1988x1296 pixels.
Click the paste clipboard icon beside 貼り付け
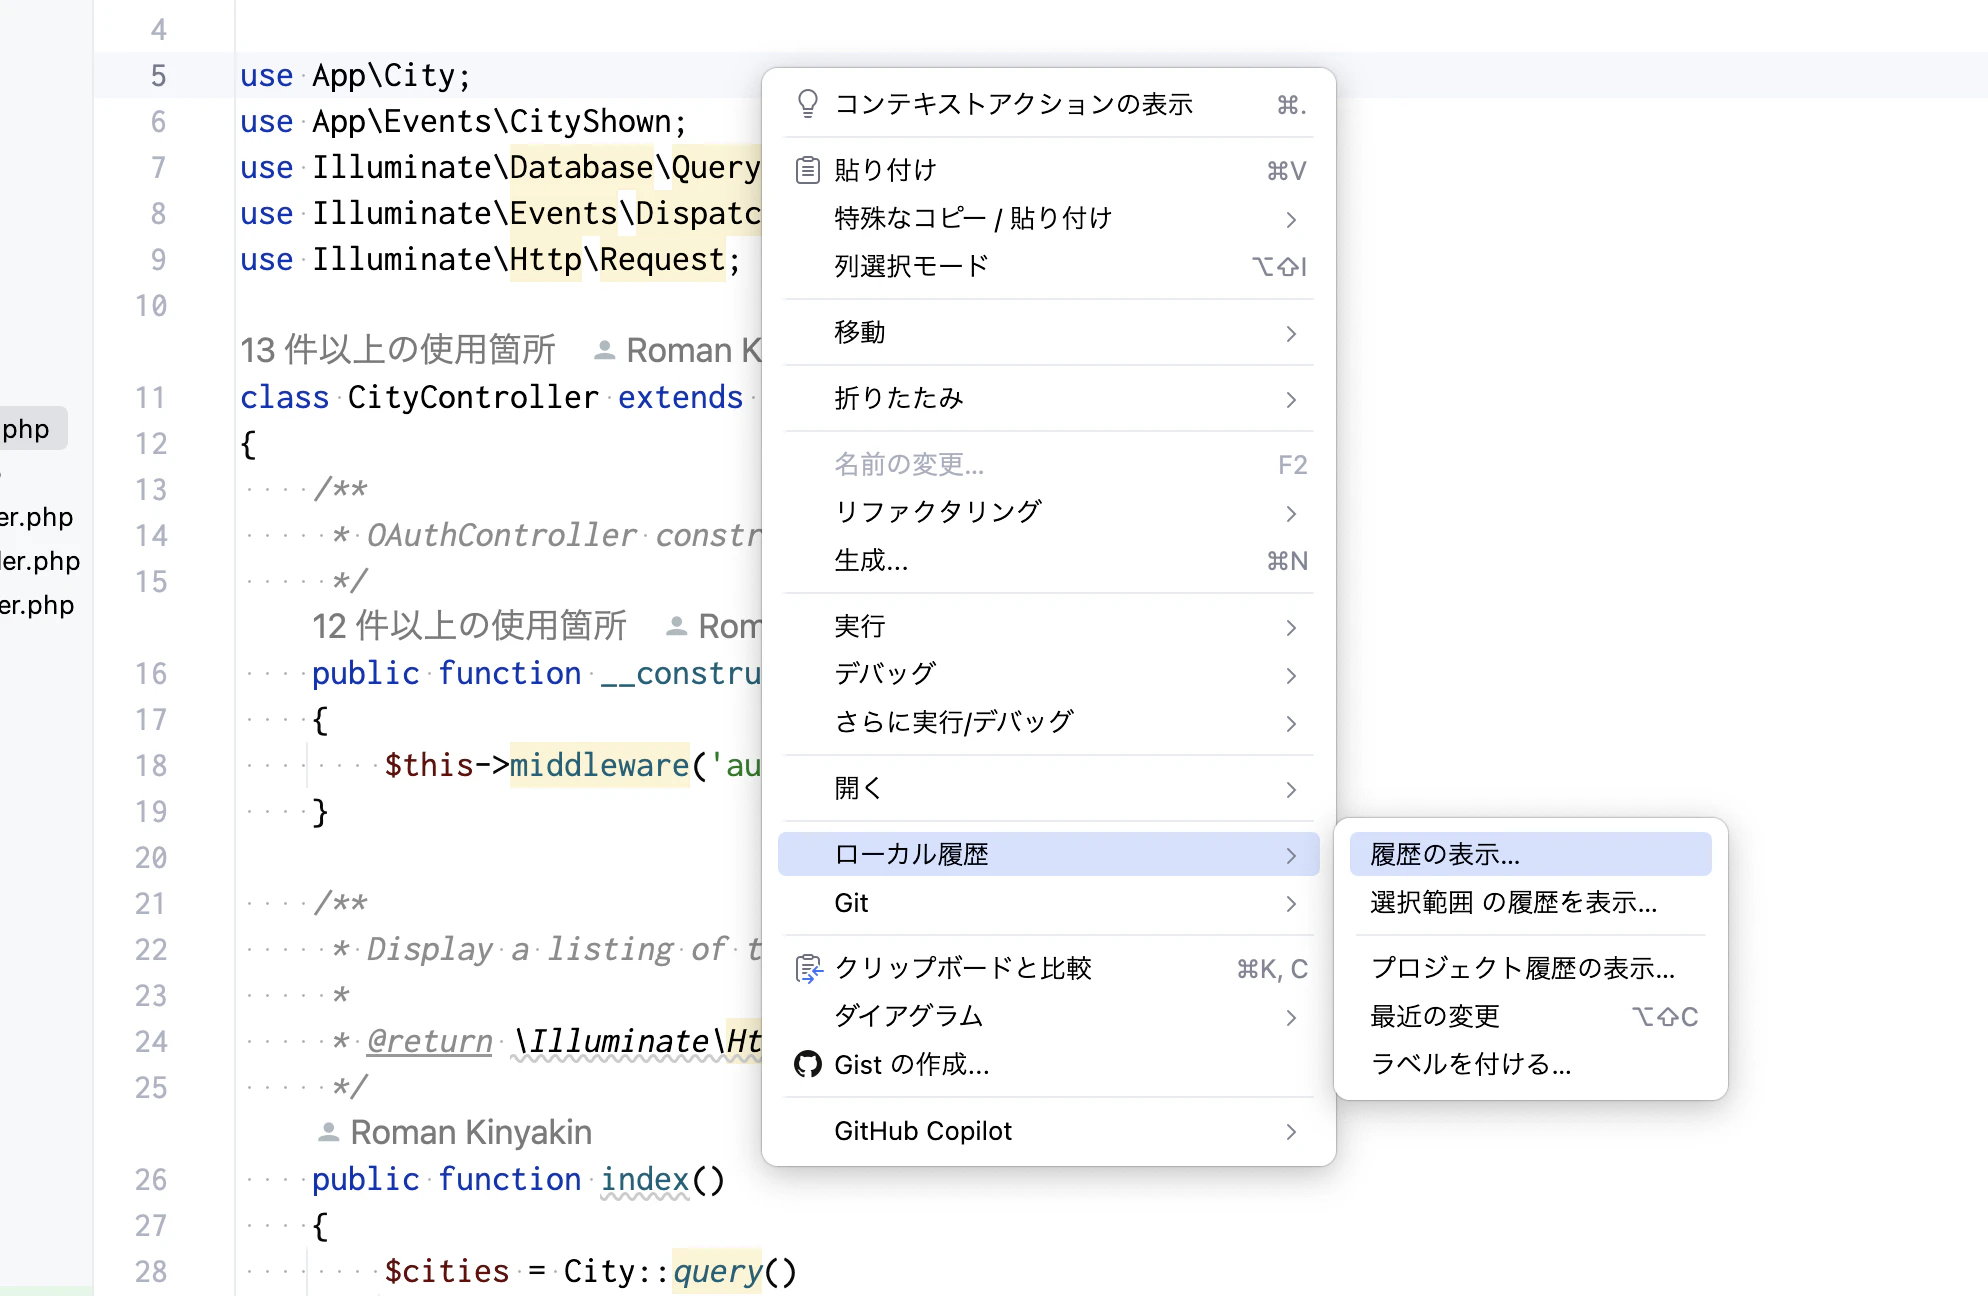coord(808,169)
